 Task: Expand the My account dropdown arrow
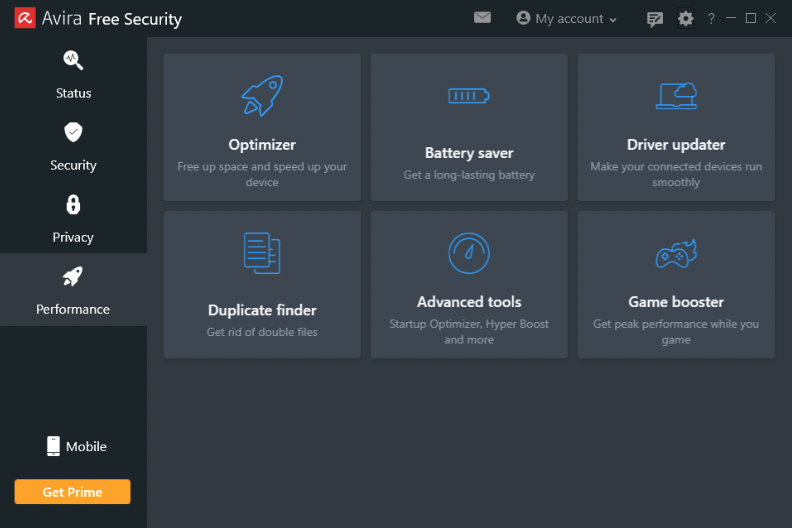click(x=613, y=20)
